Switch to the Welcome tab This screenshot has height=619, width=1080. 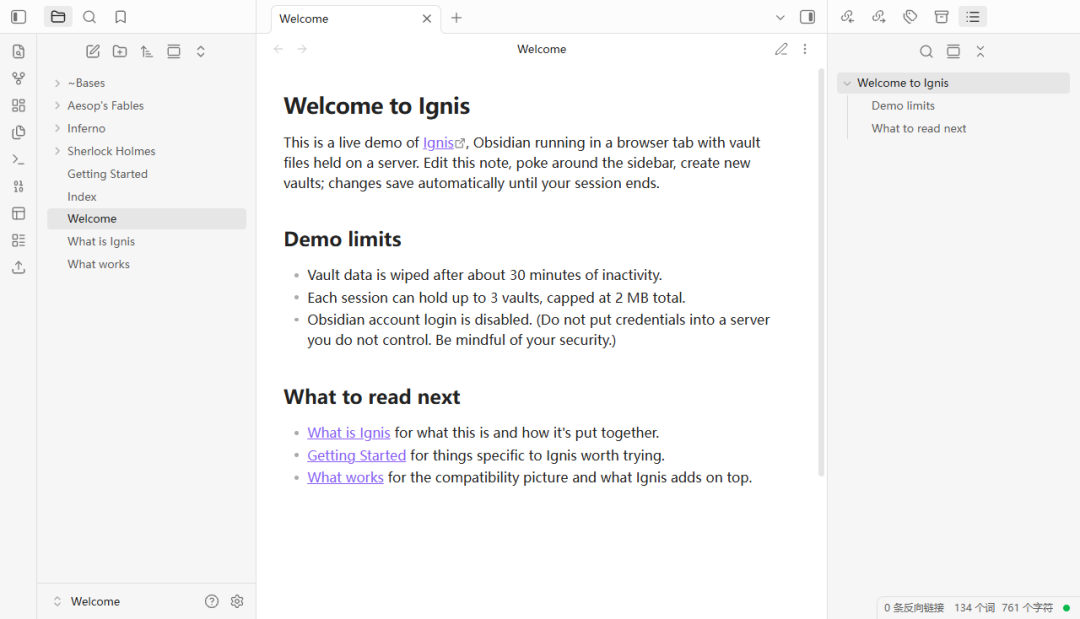355,19
